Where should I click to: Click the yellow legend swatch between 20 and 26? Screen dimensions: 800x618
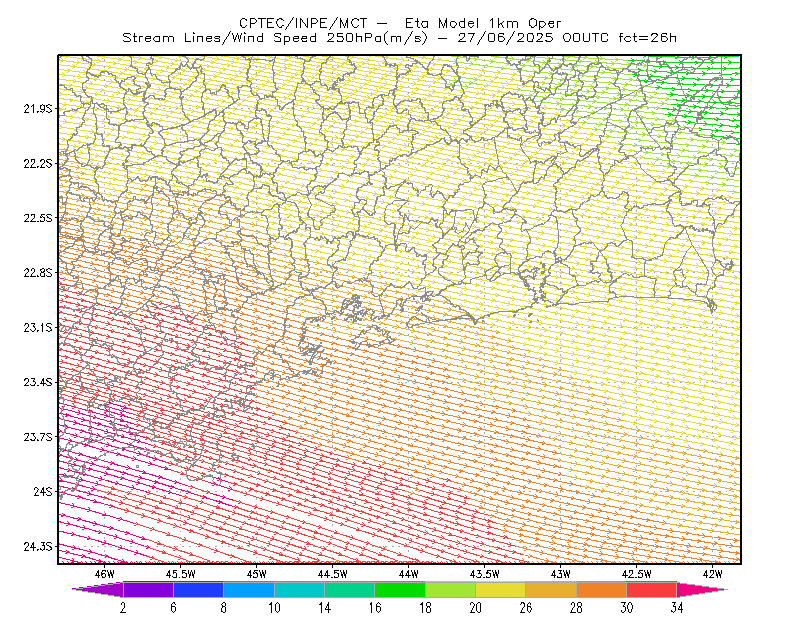(501, 589)
